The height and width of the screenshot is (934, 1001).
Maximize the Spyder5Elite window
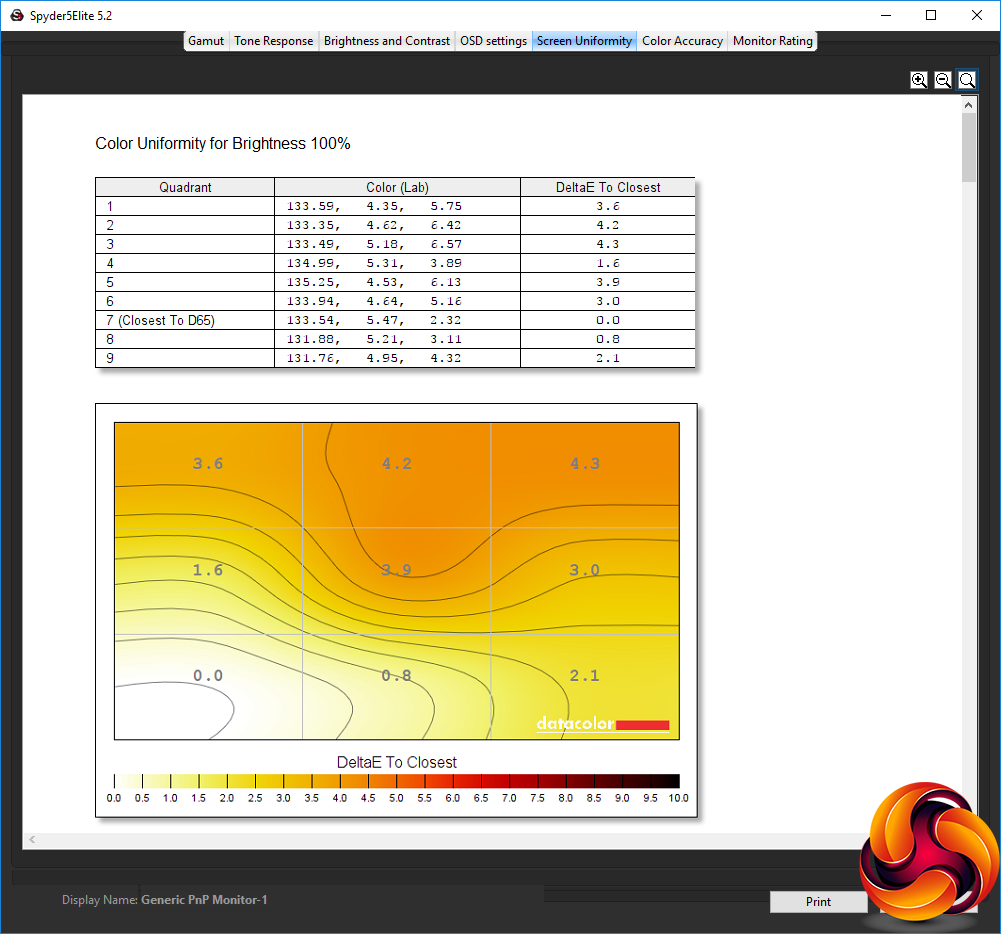(x=931, y=15)
